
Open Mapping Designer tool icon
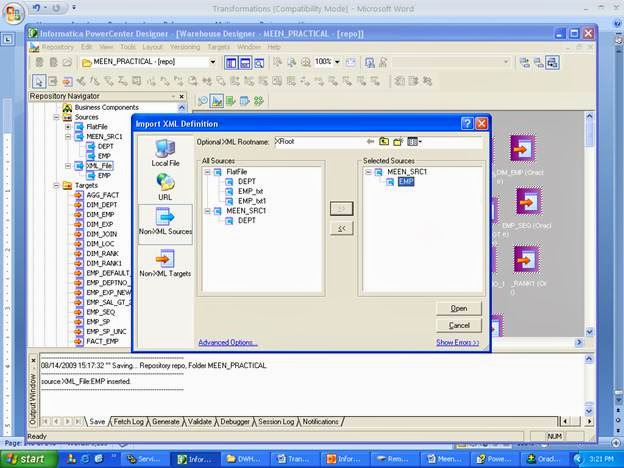click(259, 101)
